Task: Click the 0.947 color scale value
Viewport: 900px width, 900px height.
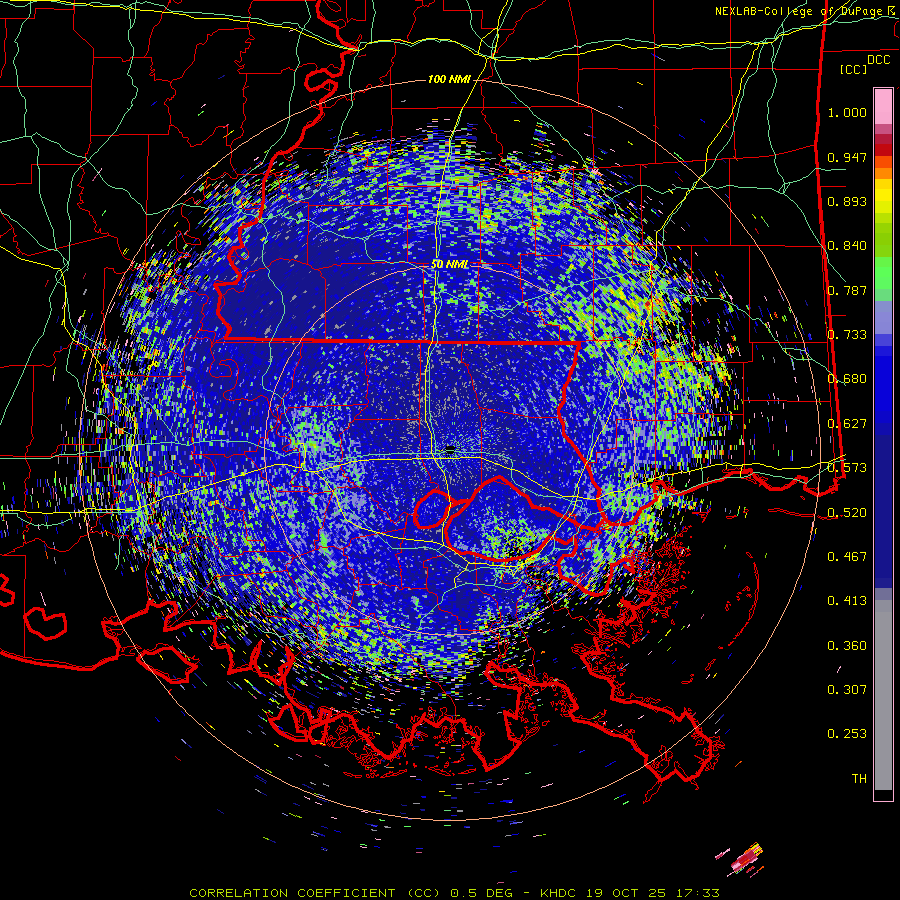Action: click(847, 157)
